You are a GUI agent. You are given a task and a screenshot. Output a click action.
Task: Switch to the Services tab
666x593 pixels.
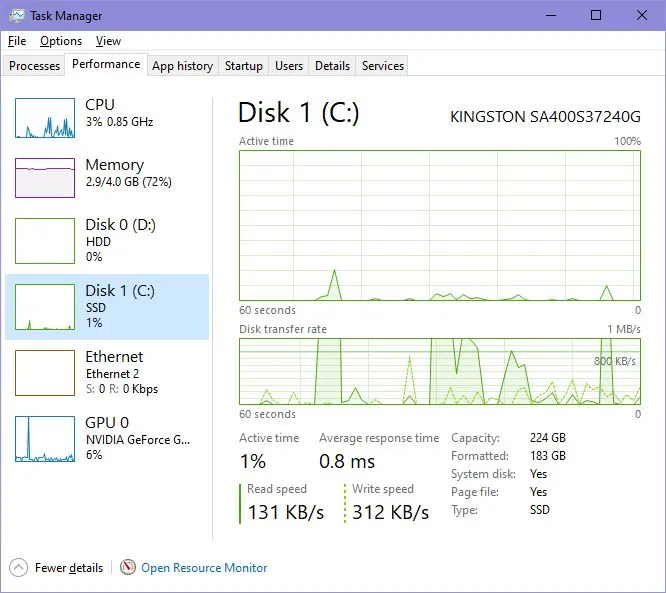383,66
